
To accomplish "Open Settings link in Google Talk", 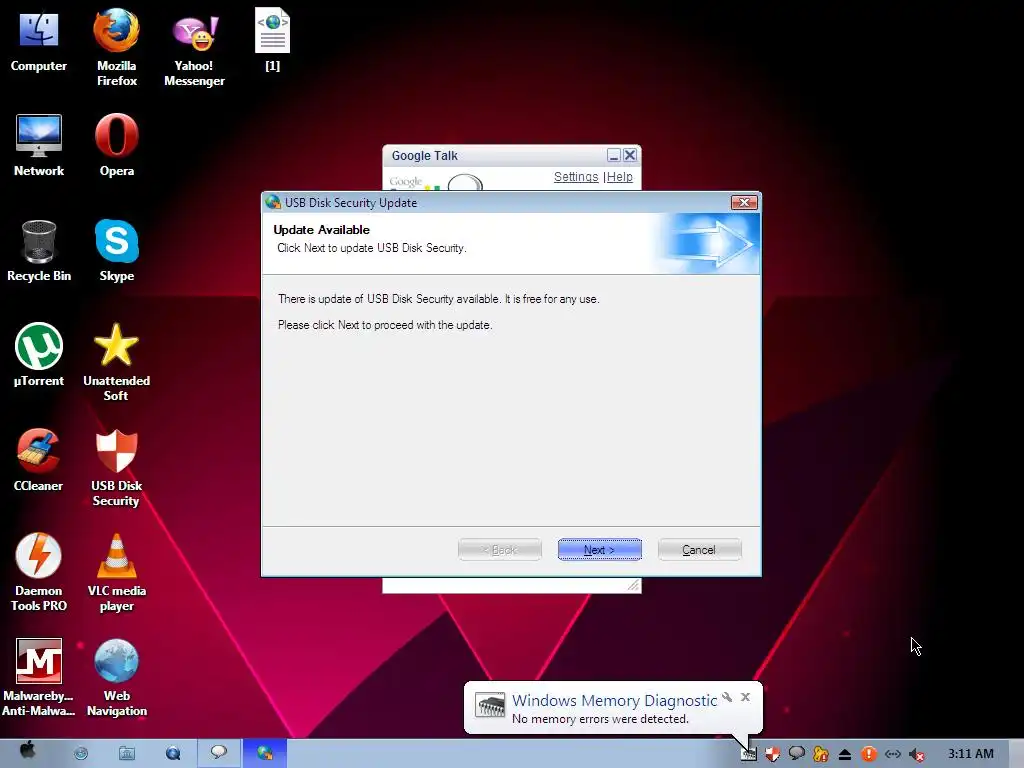I will [576, 177].
